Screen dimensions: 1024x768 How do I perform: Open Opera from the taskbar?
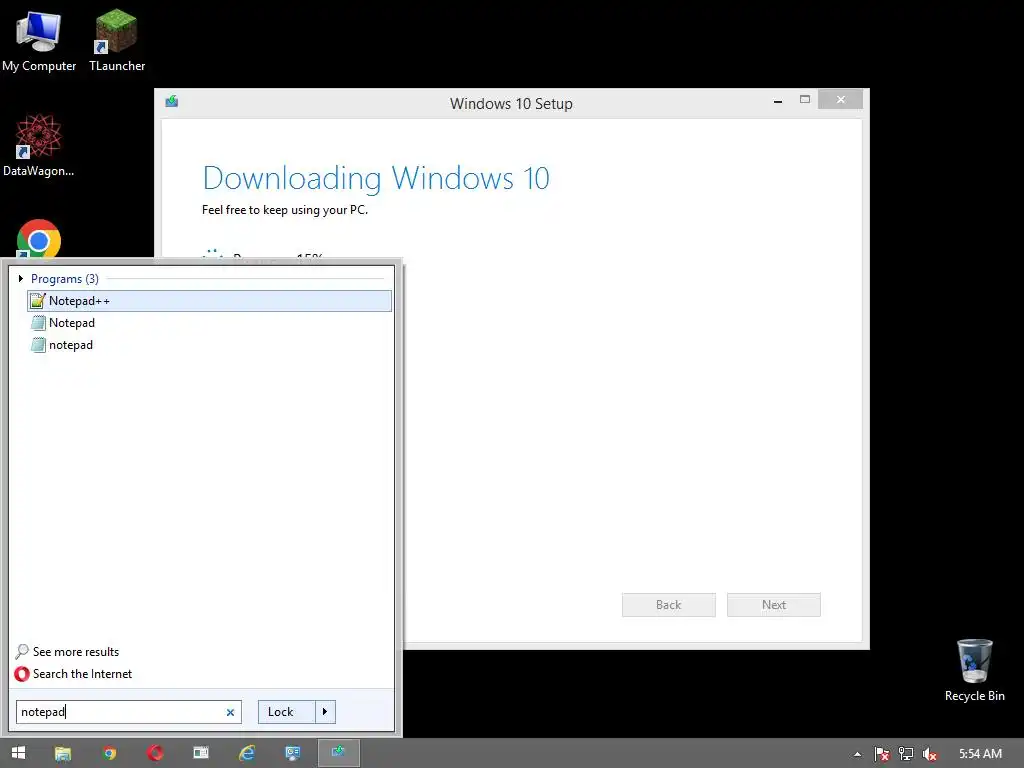coord(155,754)
